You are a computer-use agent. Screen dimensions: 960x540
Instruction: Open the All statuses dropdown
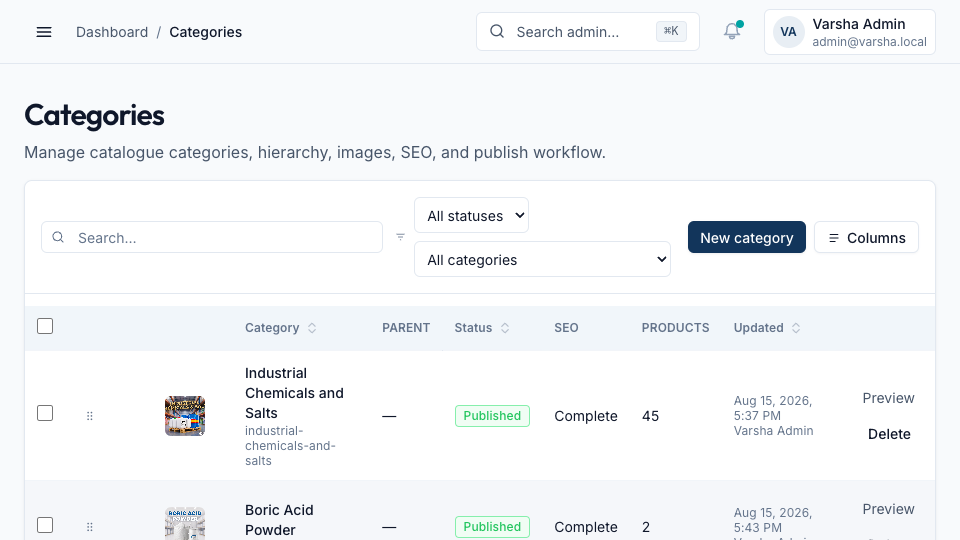point(471,216)
